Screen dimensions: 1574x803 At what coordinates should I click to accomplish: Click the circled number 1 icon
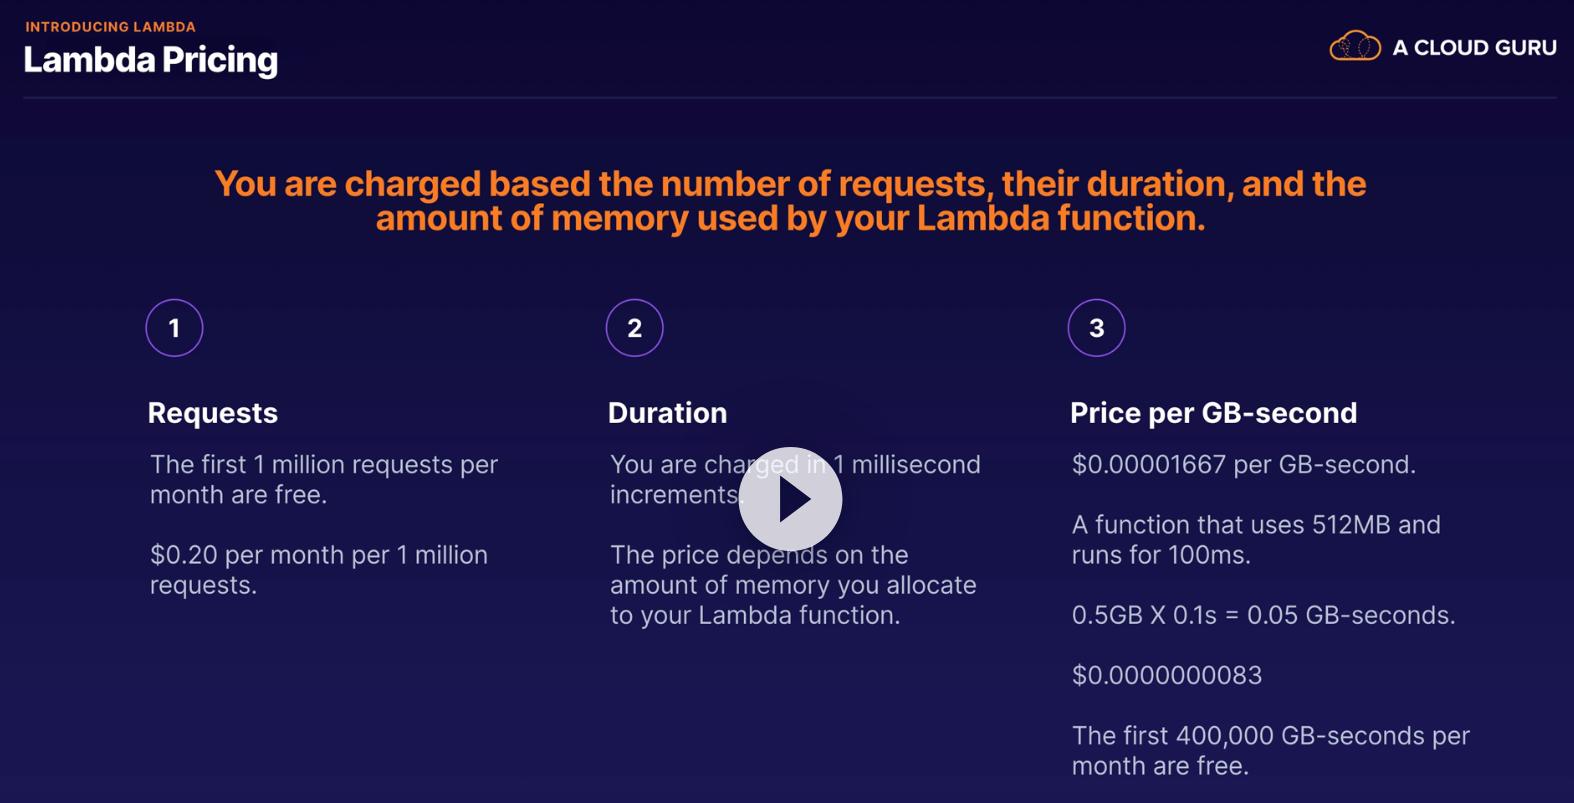(174, 328)
